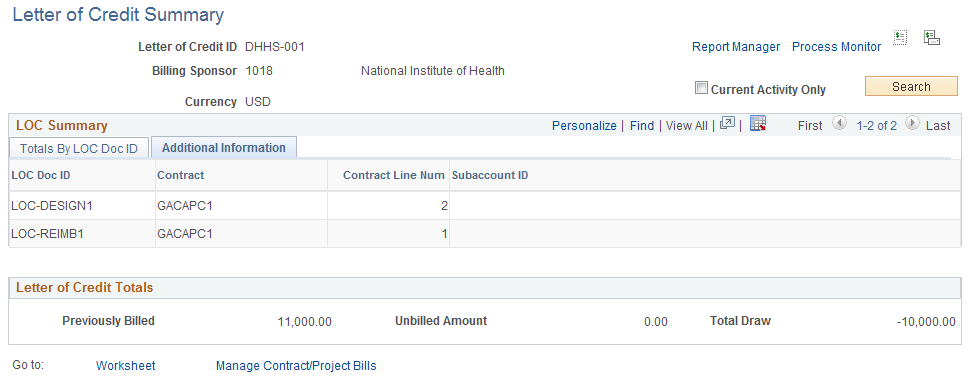970x378 pixels.
Task: Click the LOC Doc ID column header
Action: (x=41, y=175)
